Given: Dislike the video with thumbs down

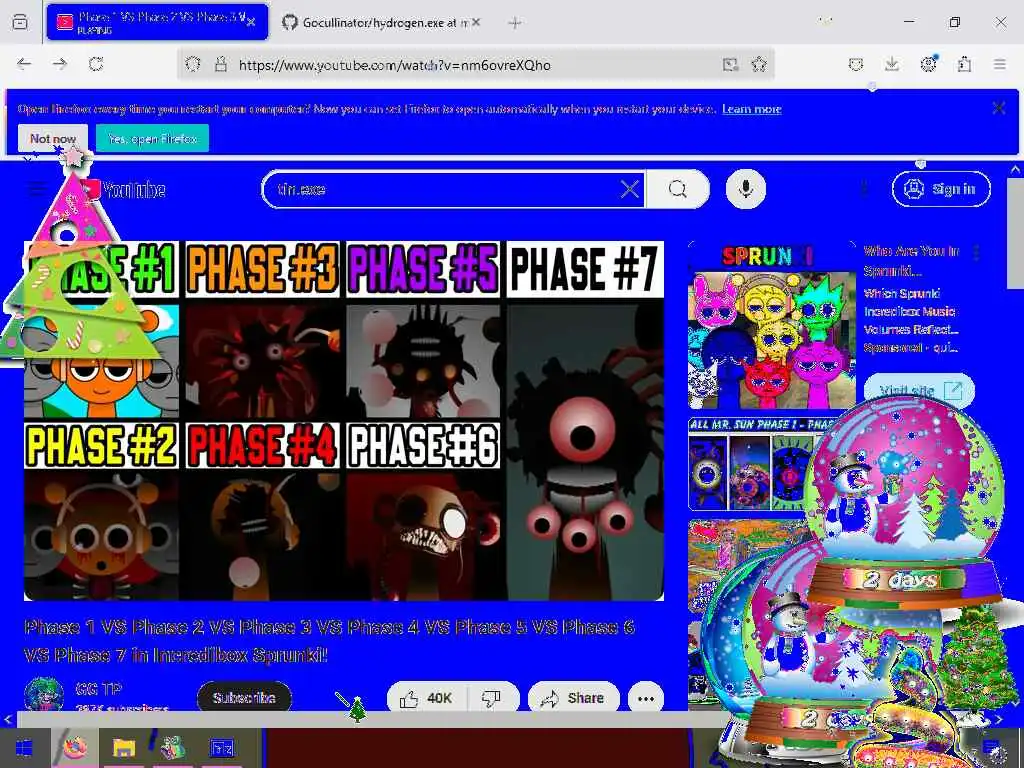Looking at the screenshot, I should 492,698.
